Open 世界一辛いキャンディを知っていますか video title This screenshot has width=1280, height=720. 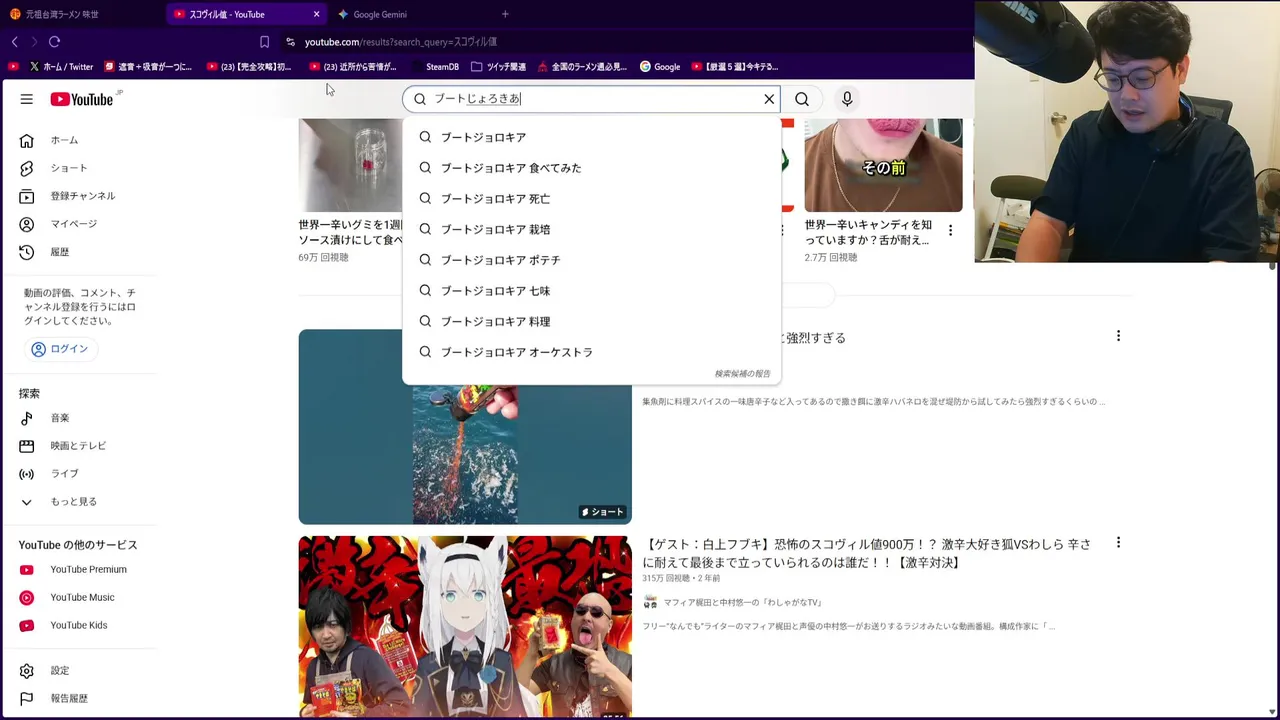pyautogui.click(x=868, y=232)
